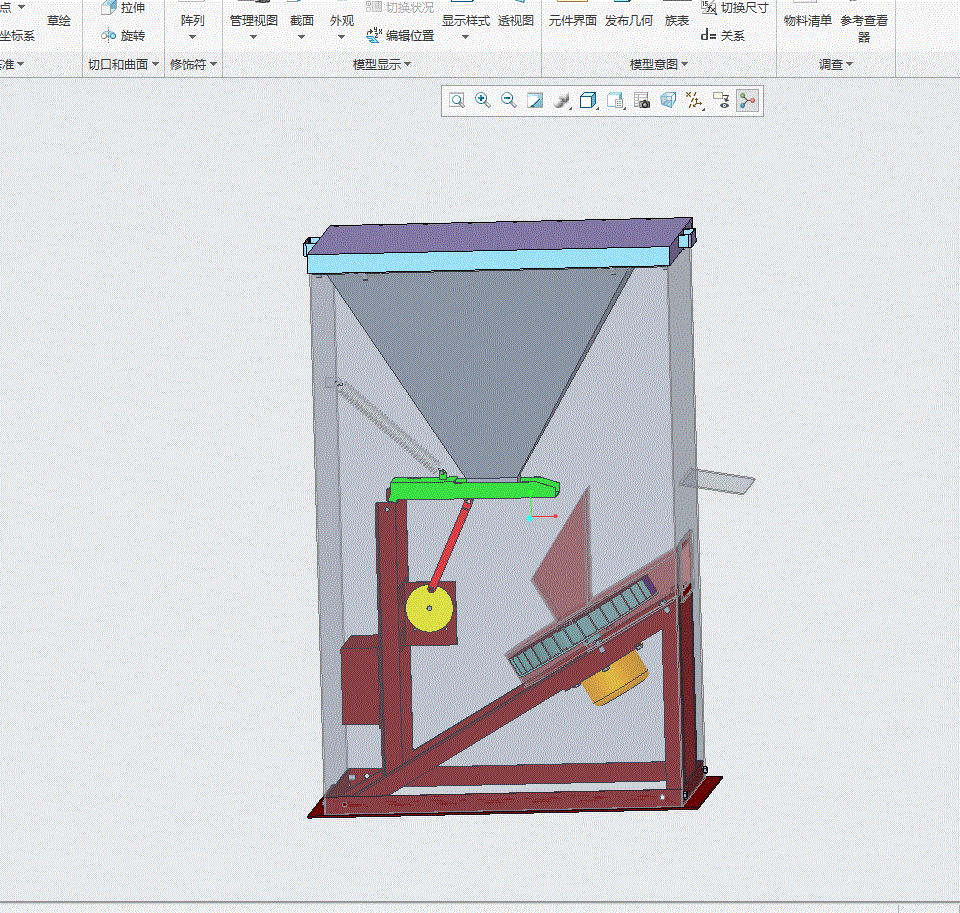Image resolution: width=960 pixels, height=913 pixels.
Task: Click the Repaint screen icon
Action: coord(534,100)
